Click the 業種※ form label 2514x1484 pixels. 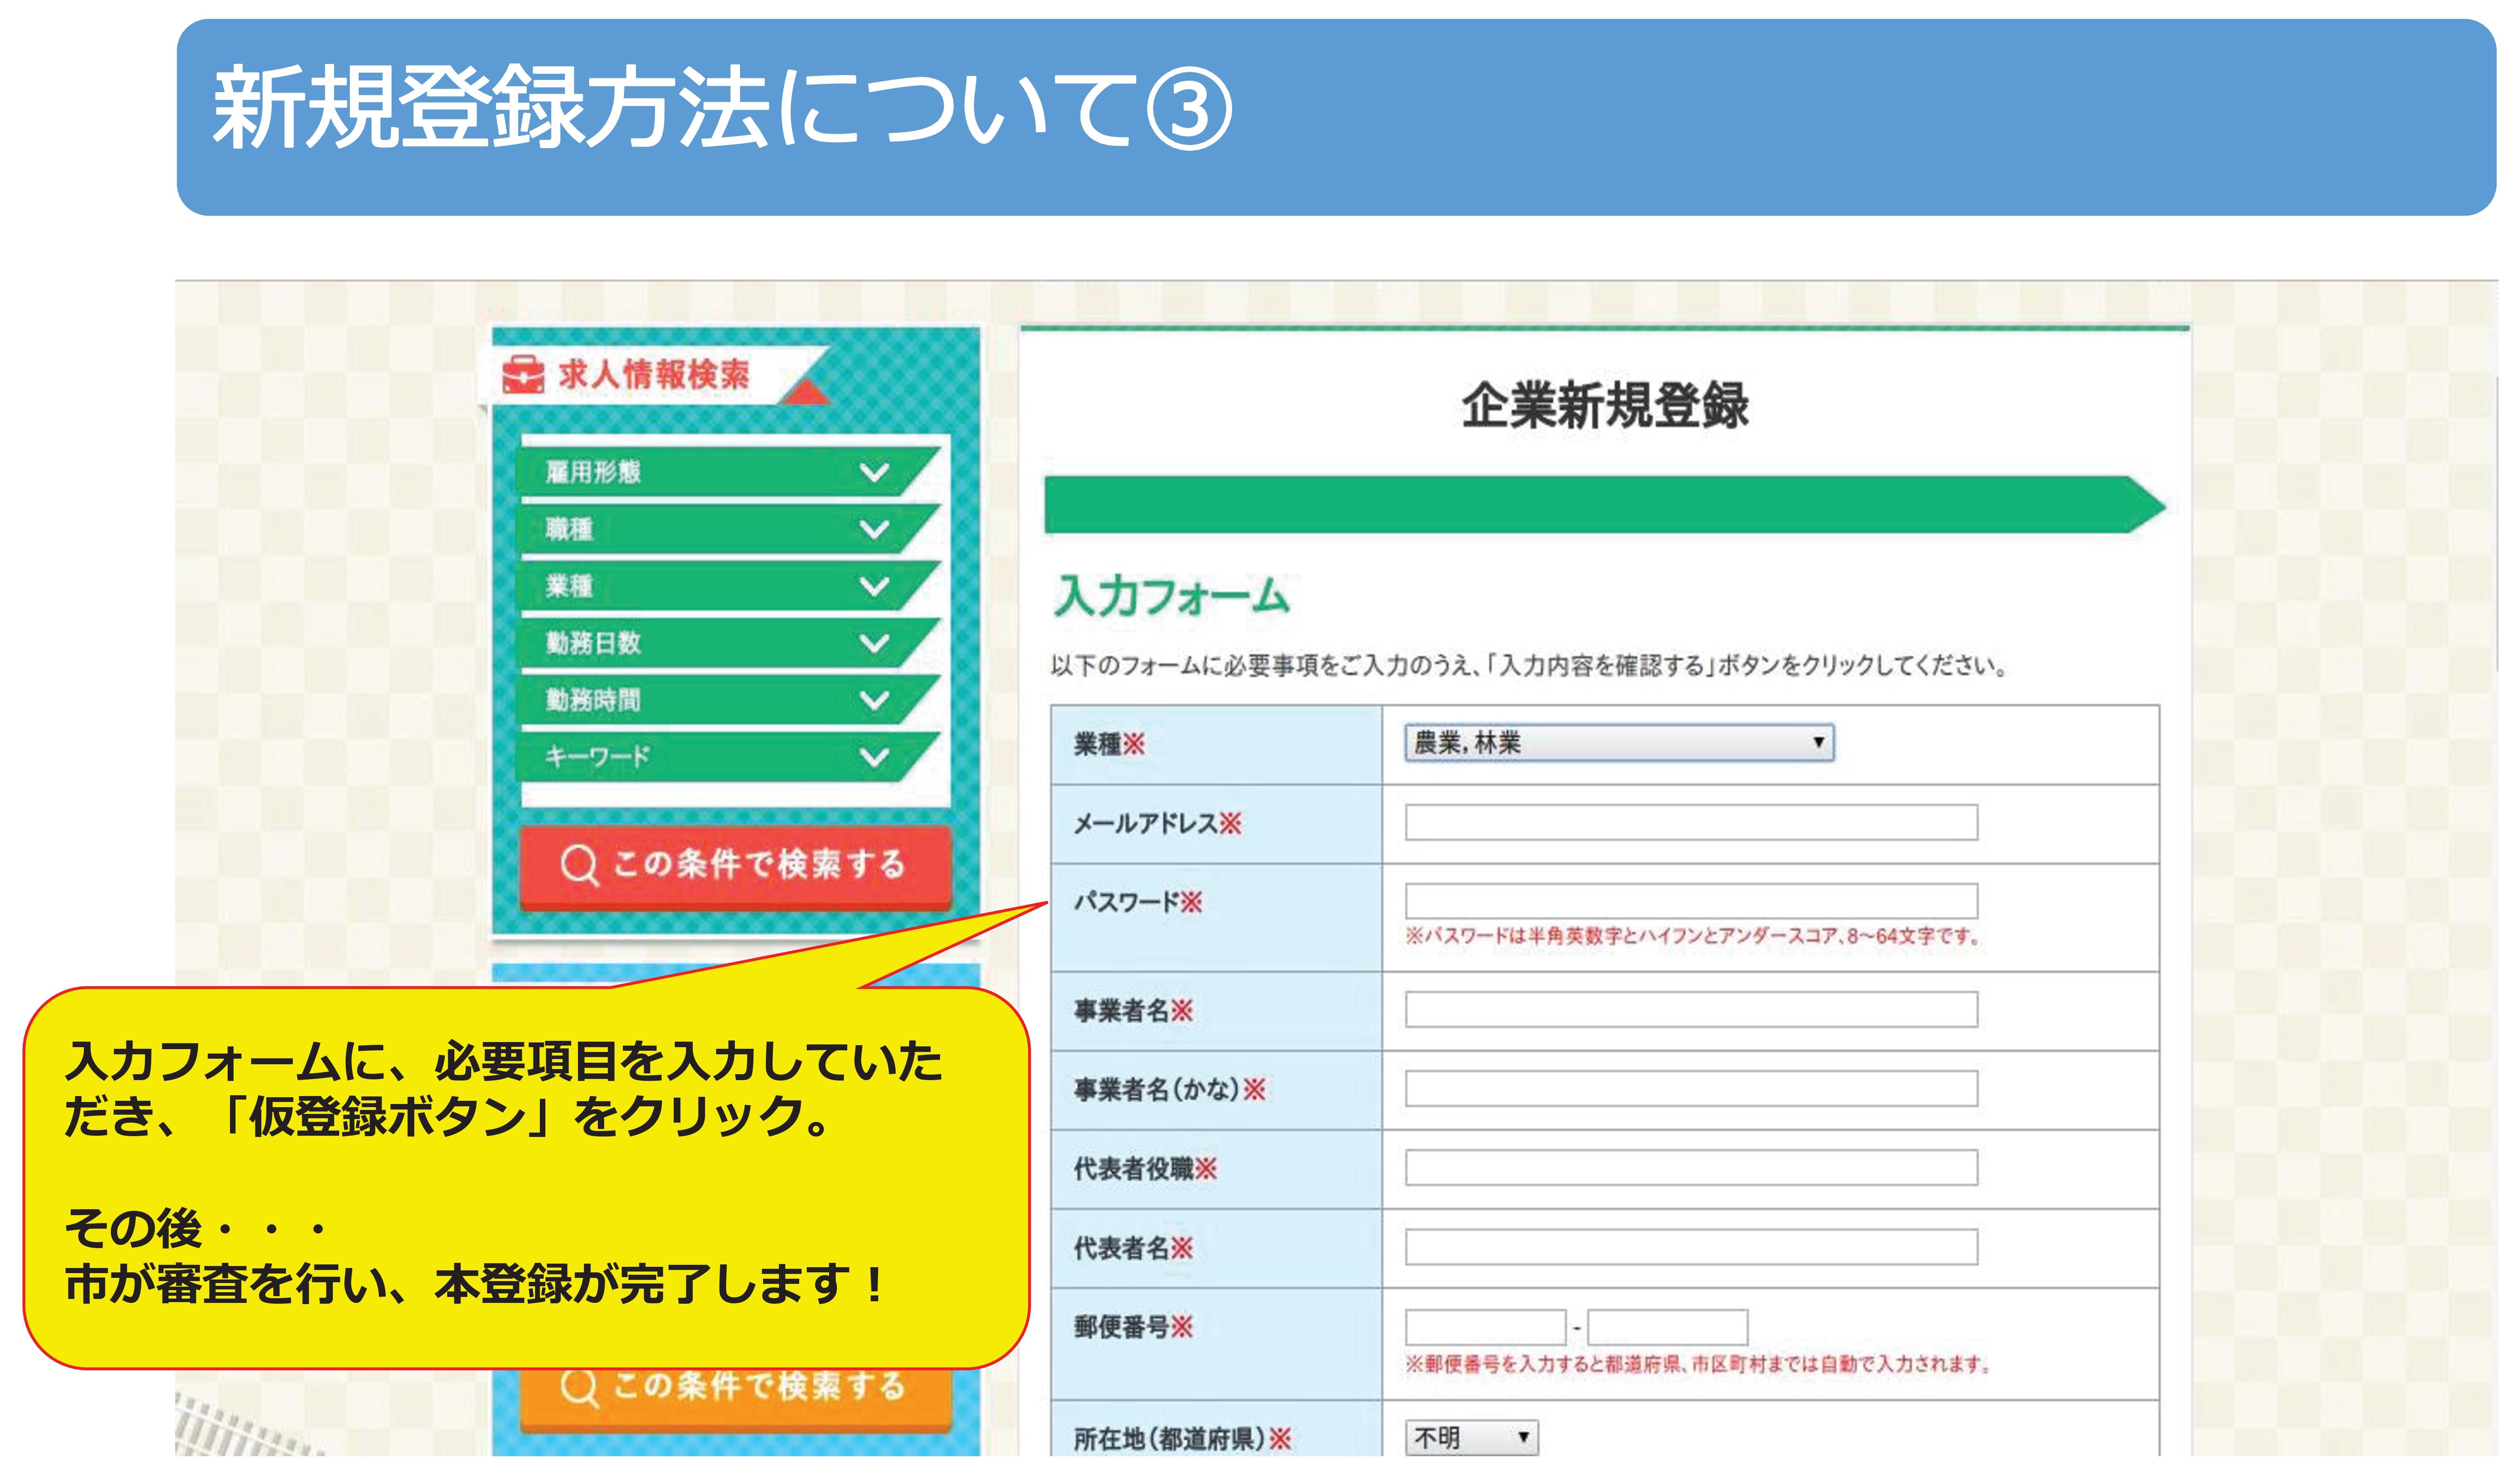(1109, 745)
